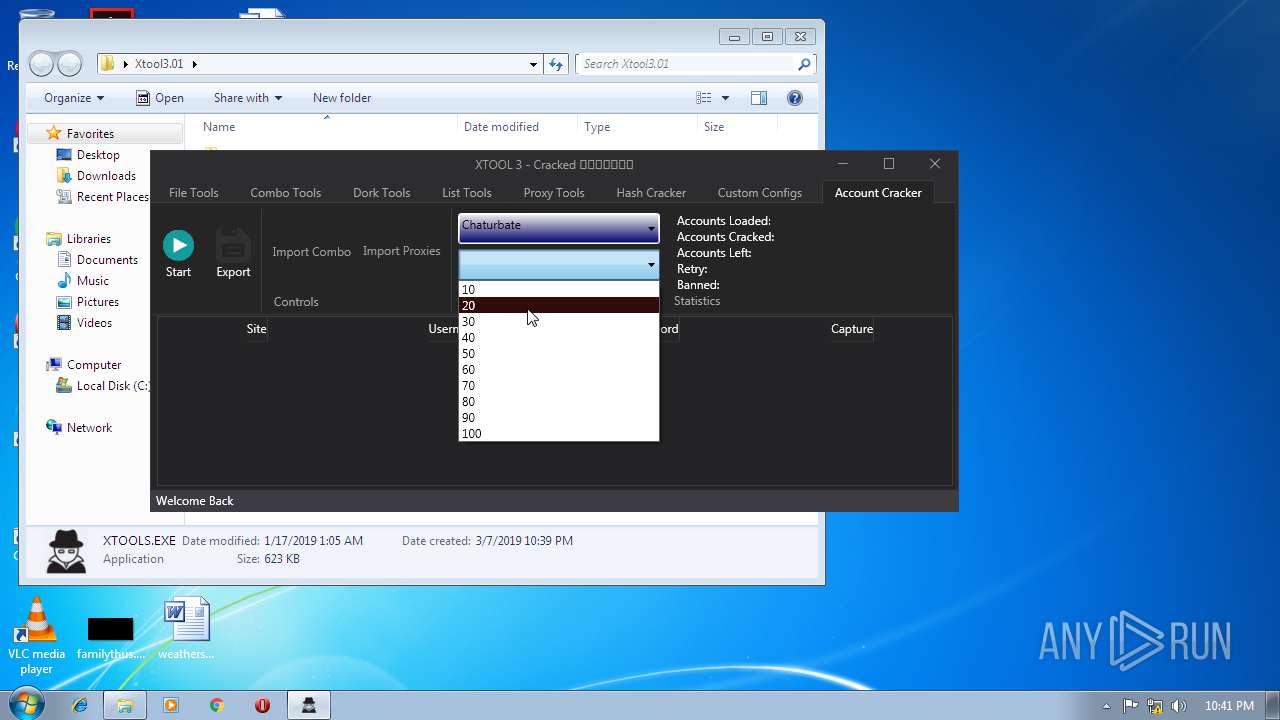Viewport: 1280px width, 720px height.
Task: Select Network in navigation pane
Action: tap(89, 428)
